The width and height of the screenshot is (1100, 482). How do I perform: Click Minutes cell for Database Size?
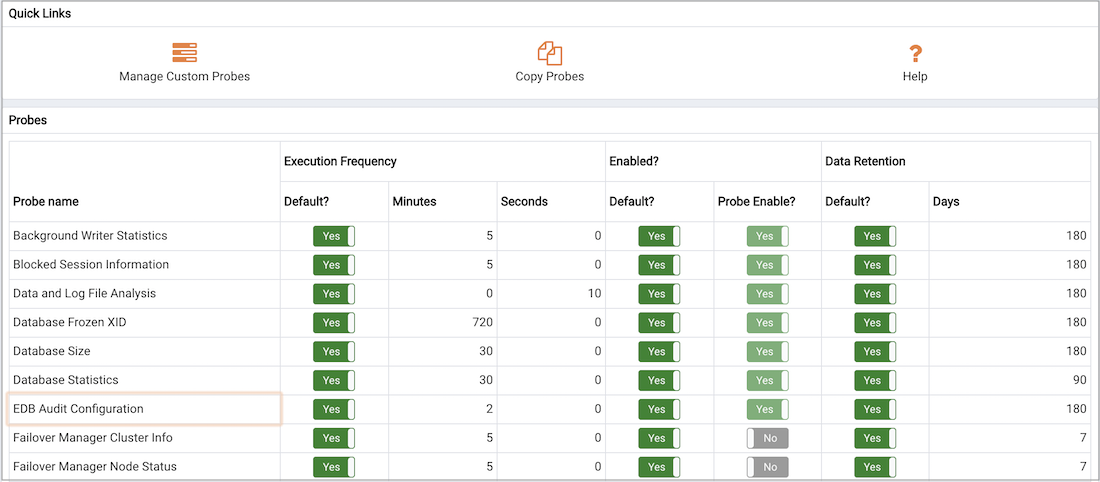[x=443, y=351]
